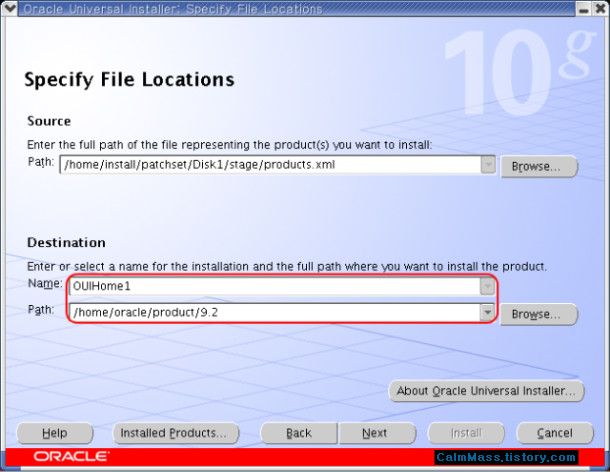Click Browse button next to Source path
Viewport: 610px width, 472px height.
pos(538,167)
